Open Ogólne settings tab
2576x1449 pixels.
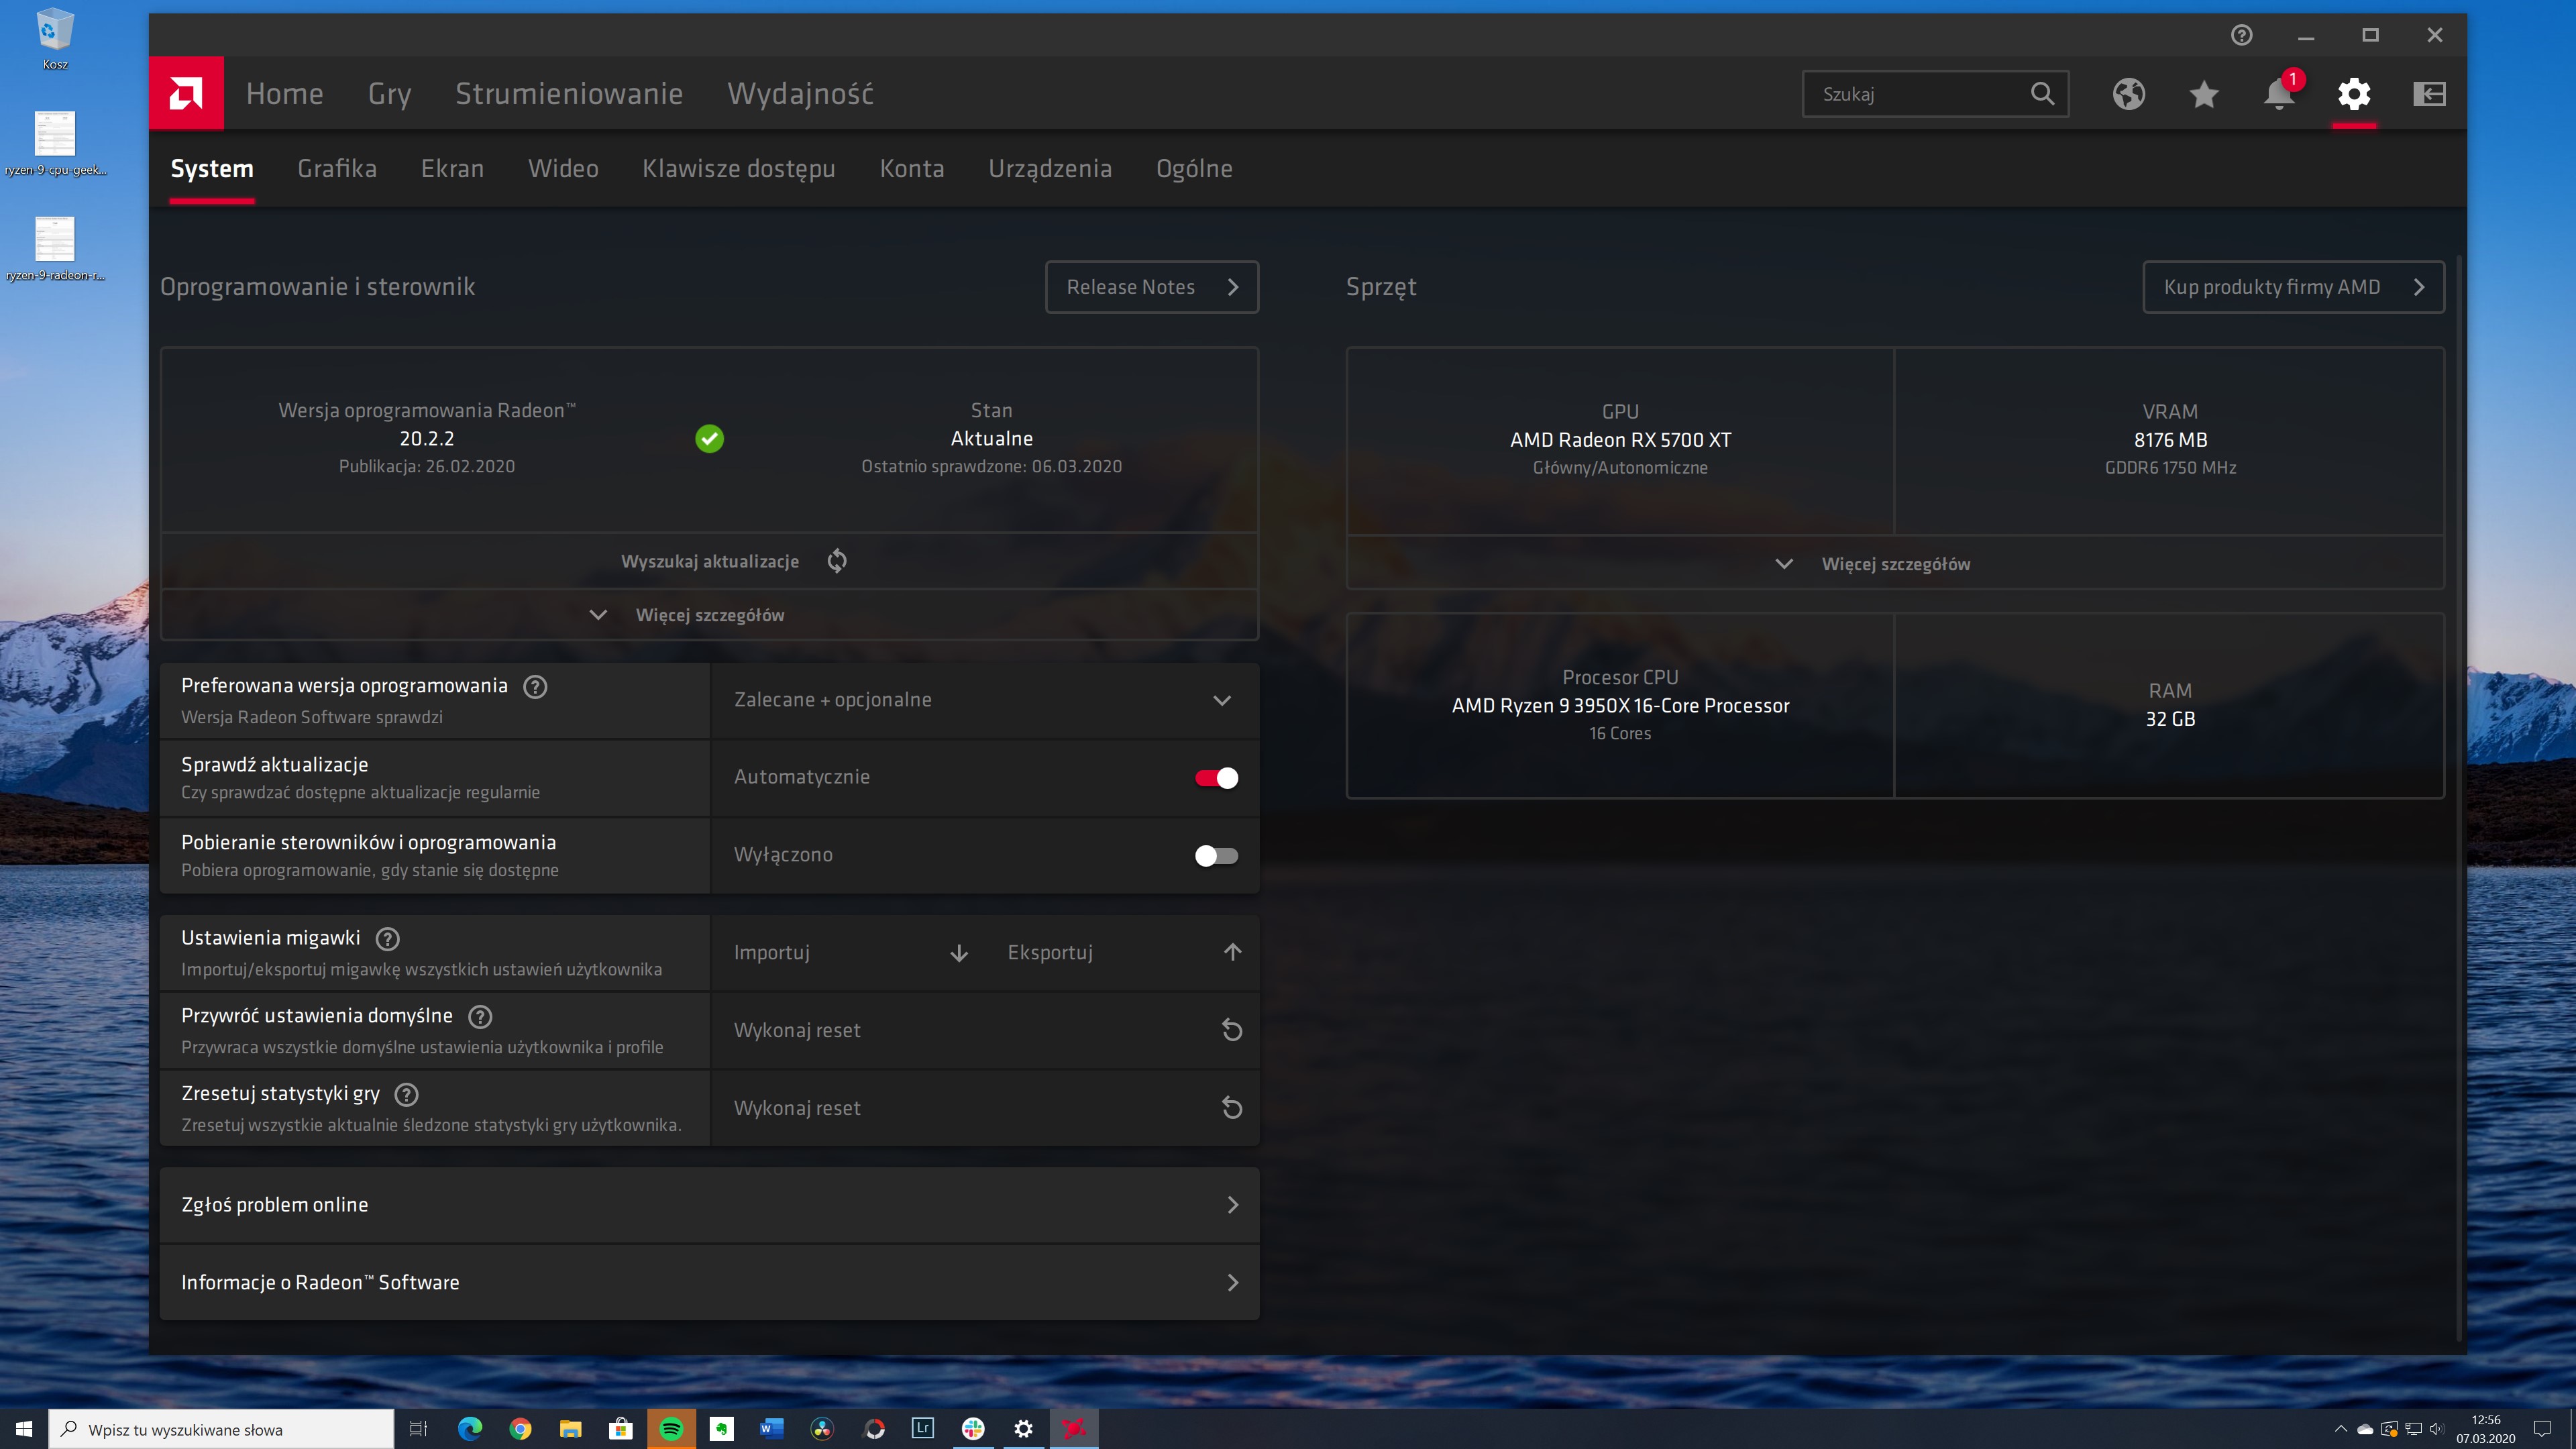(x=1194, y=169)
